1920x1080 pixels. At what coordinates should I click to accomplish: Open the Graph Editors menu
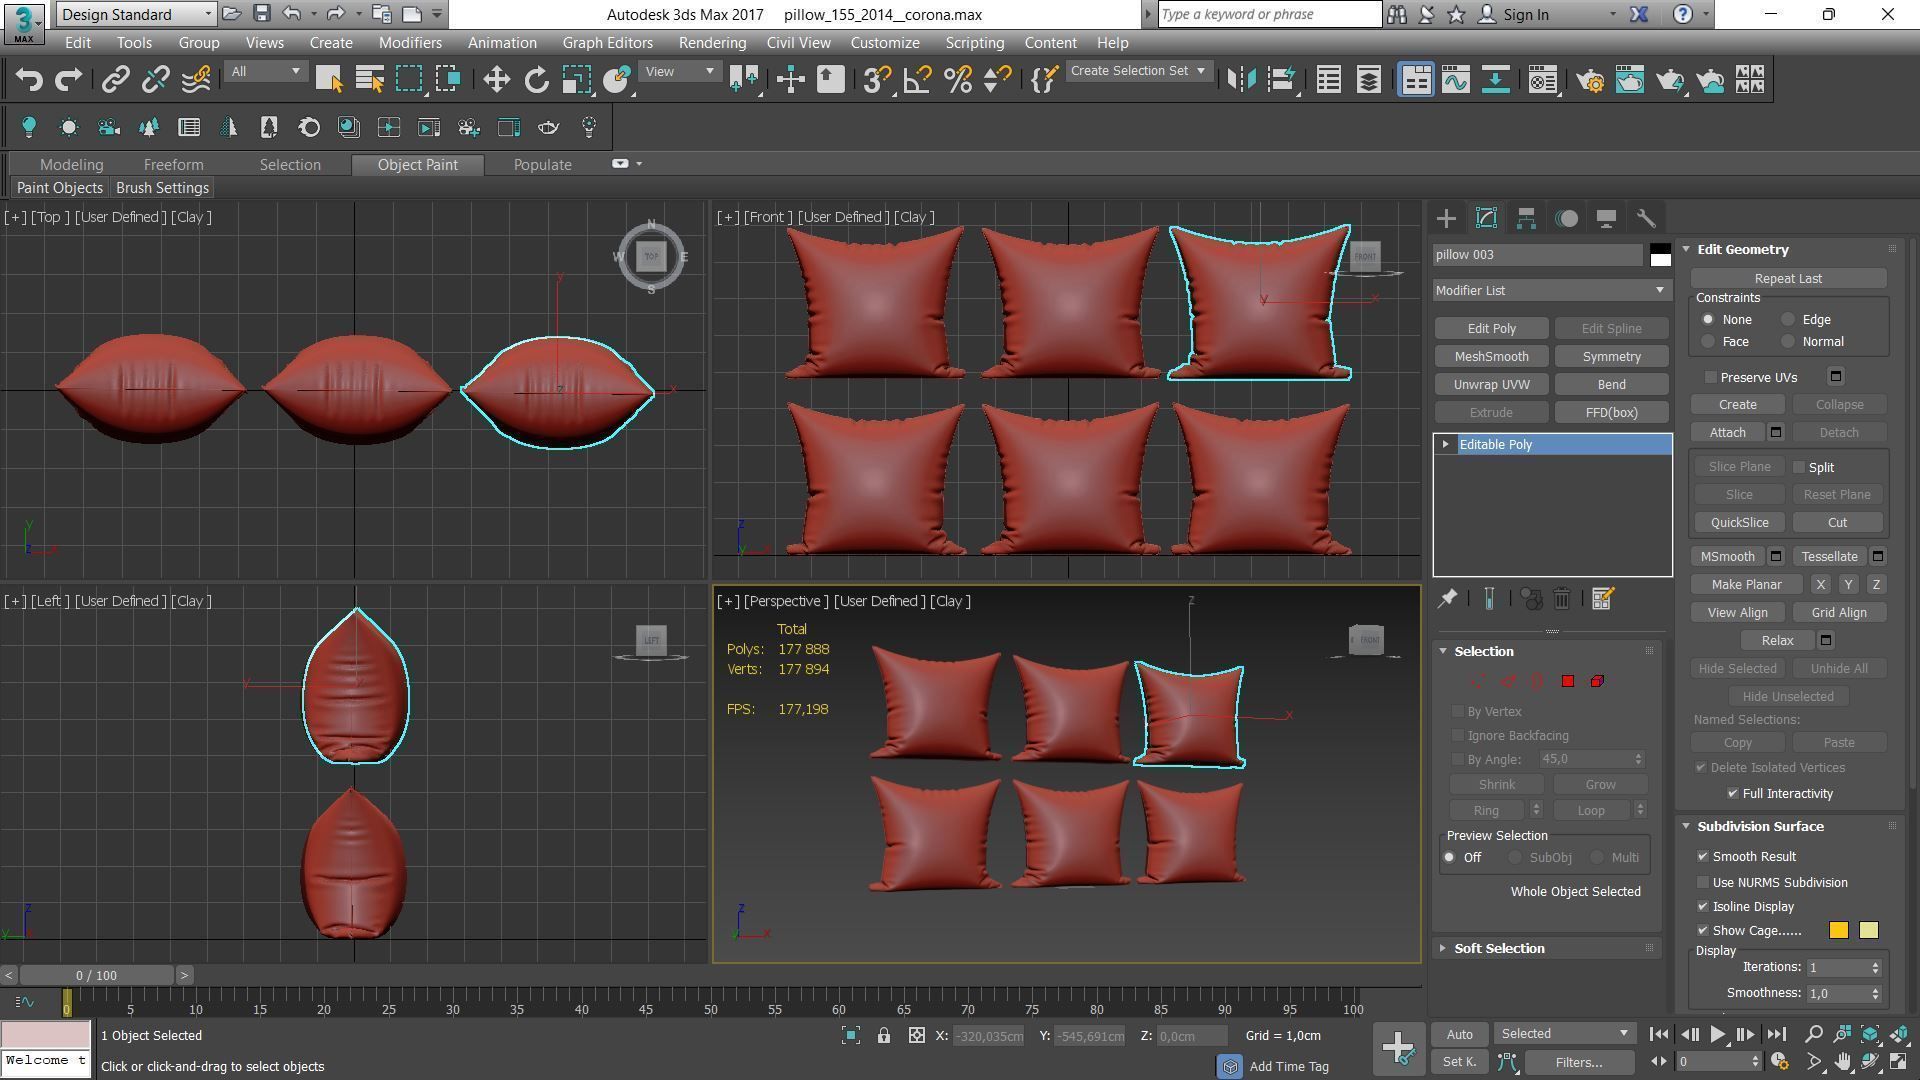click(607, 43)
